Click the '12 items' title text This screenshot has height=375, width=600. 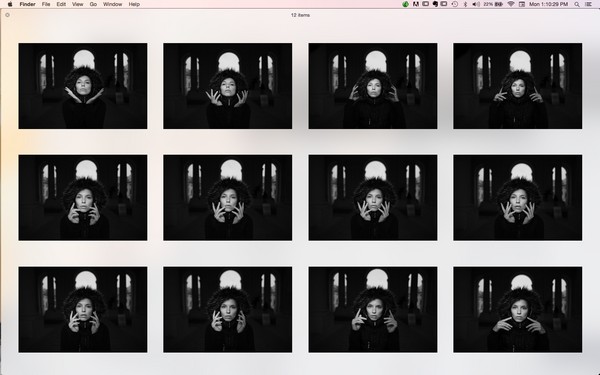(300, 15)
